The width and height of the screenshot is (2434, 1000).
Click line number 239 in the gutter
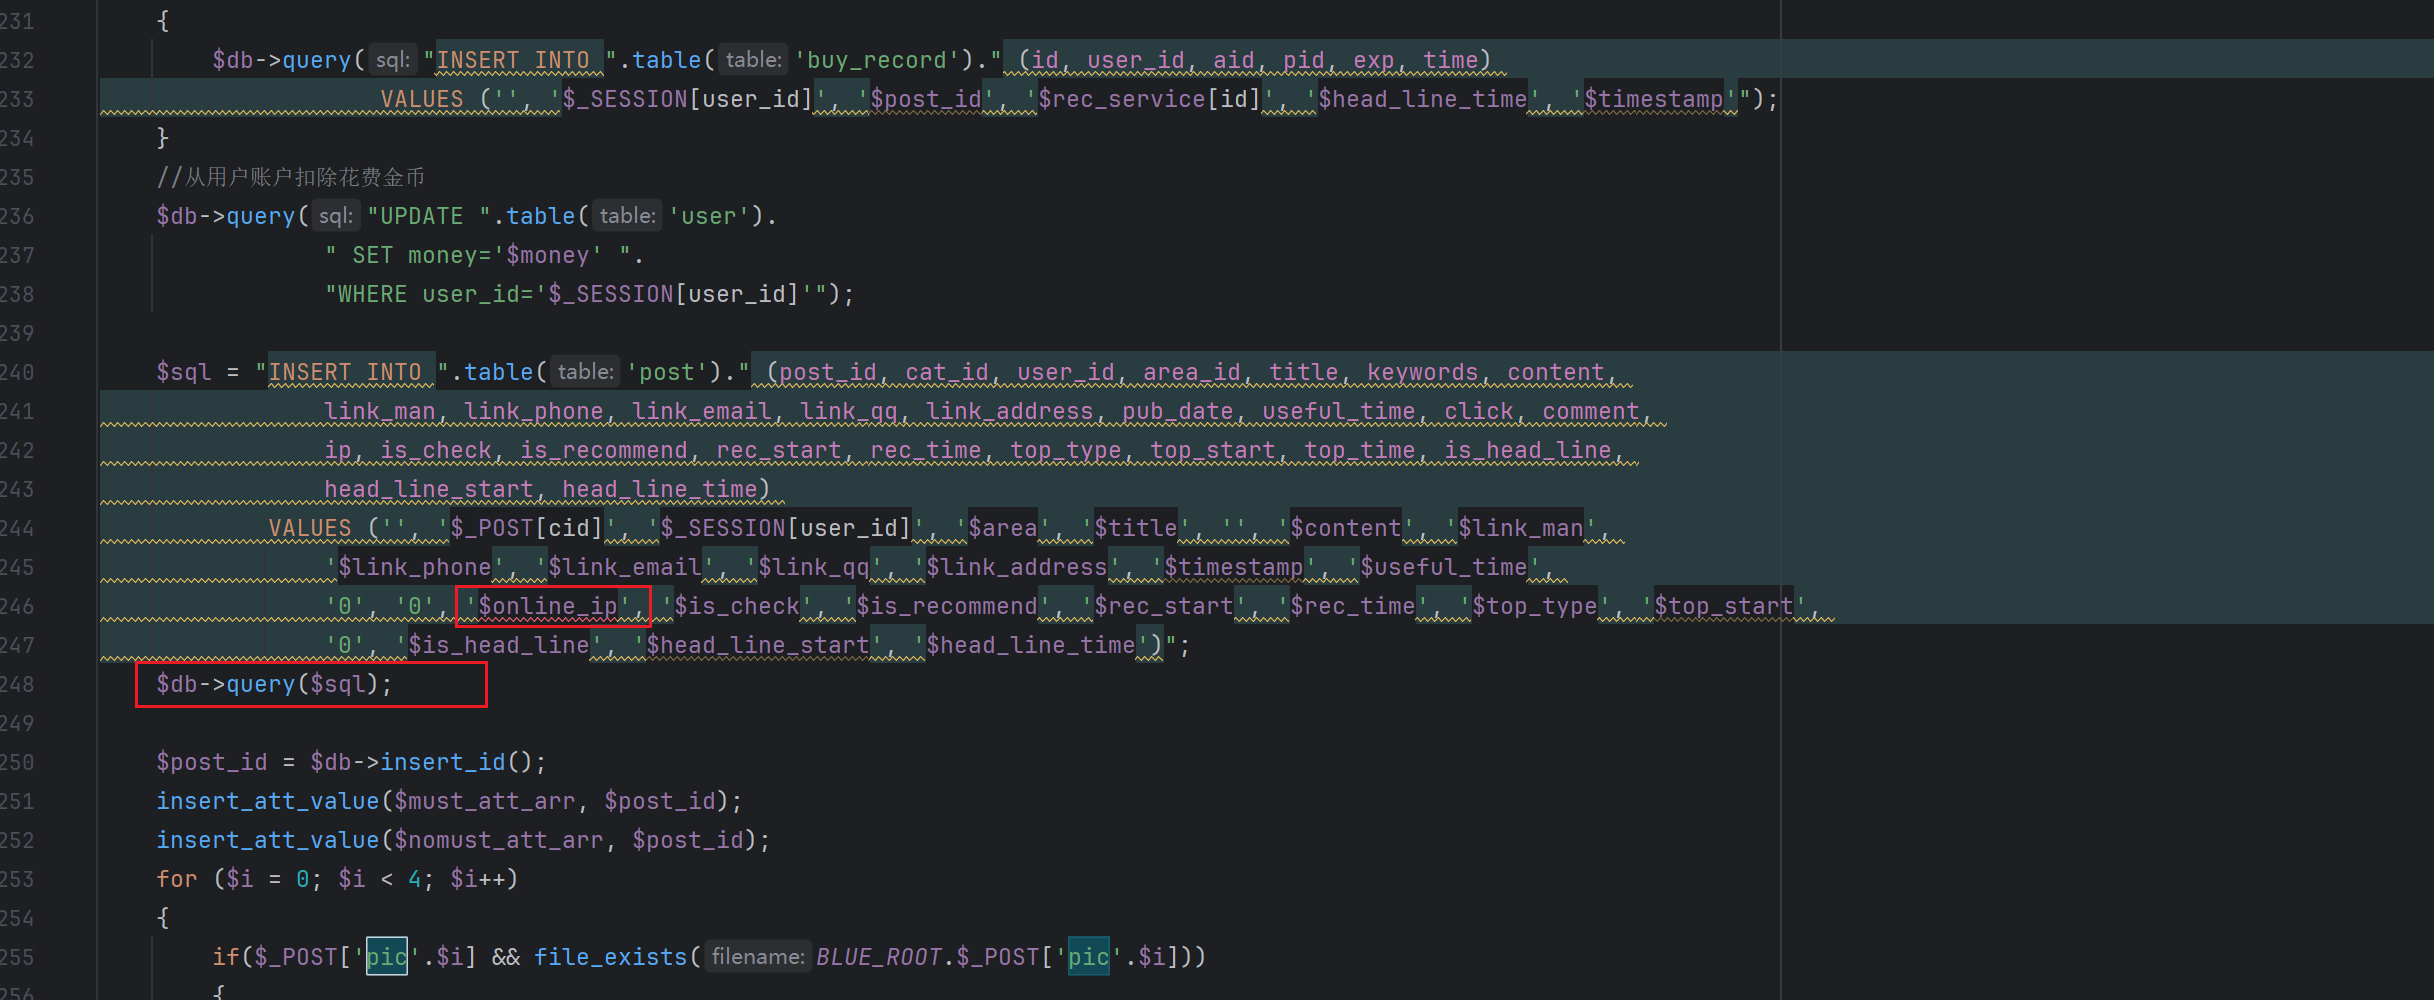coord(17,333)
